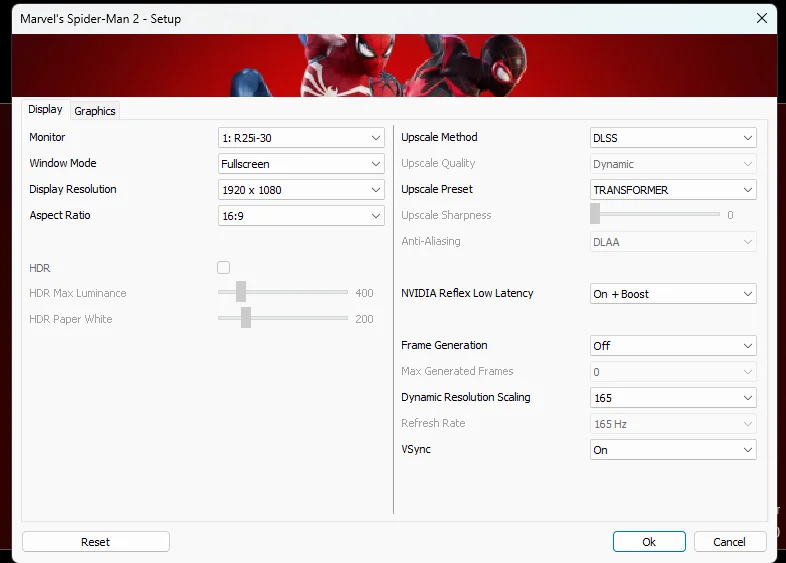Viewport: 786px width, 563px height.
Task: Click the VSync label
Action: 416,450
